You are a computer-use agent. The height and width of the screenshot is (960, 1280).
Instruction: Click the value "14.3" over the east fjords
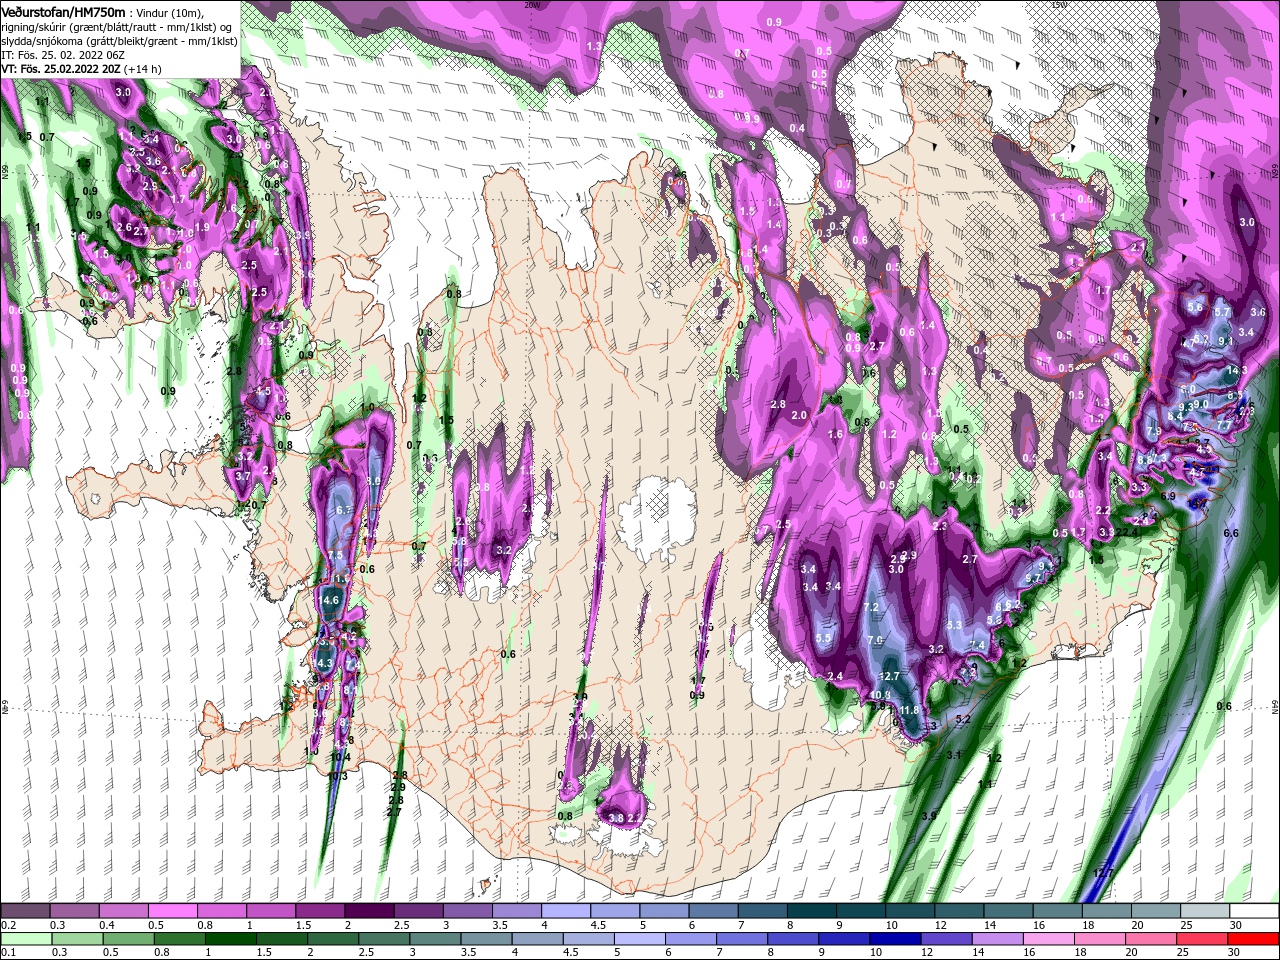click(1236, 369)
